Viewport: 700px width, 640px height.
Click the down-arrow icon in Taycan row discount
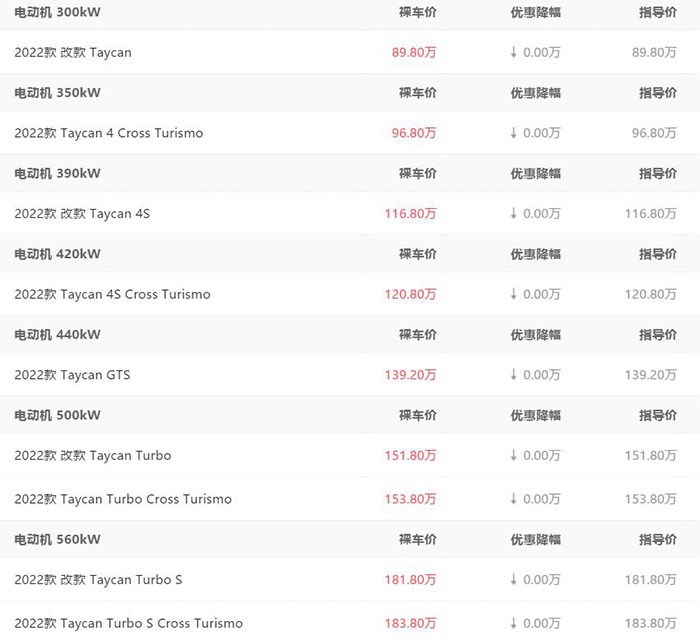coord(513,52)
